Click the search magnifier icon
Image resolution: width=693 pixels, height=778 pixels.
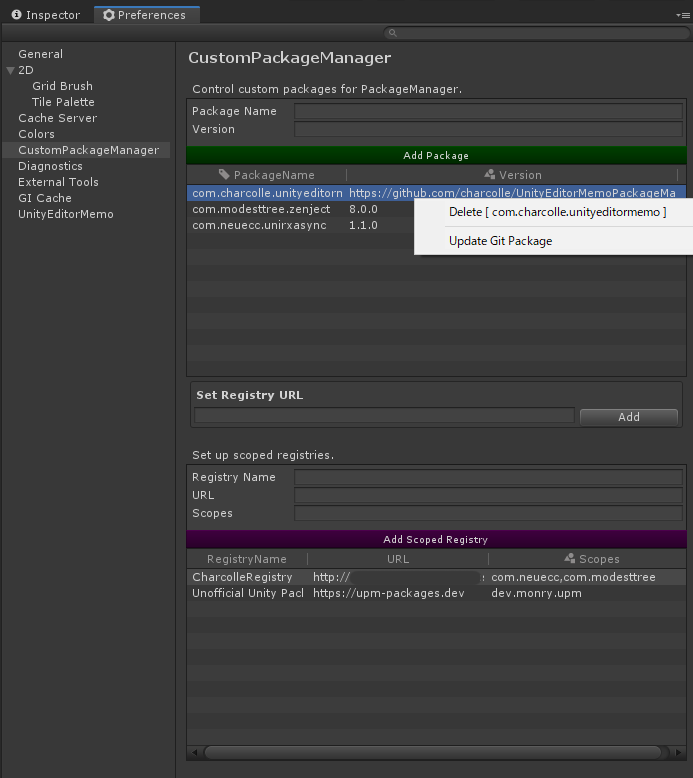tap(392, 33)
